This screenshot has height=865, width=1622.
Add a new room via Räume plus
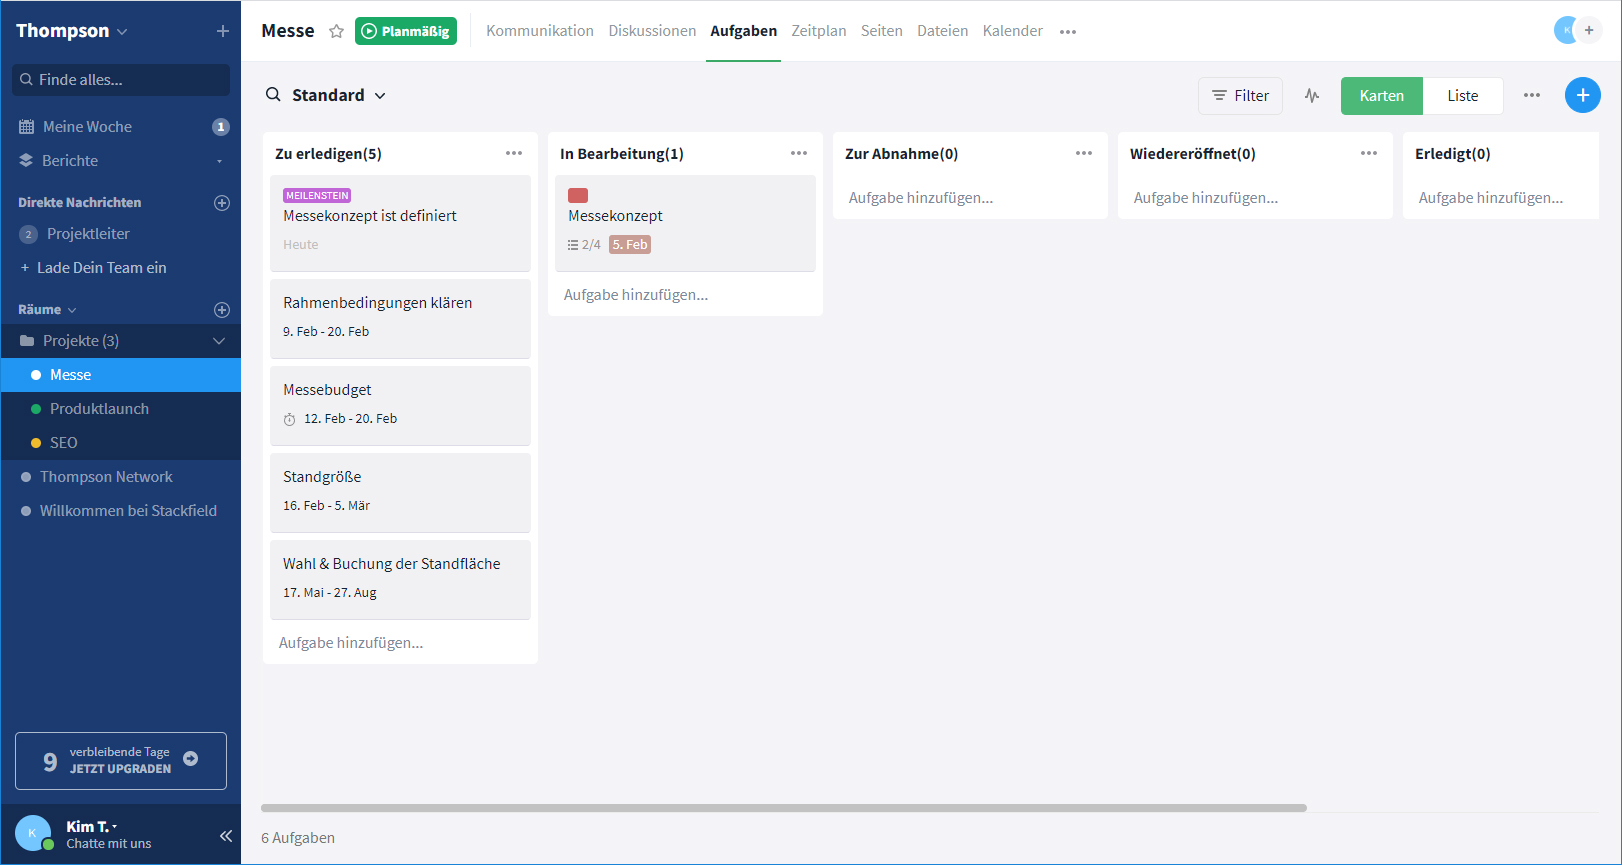[x=222, y=310]
